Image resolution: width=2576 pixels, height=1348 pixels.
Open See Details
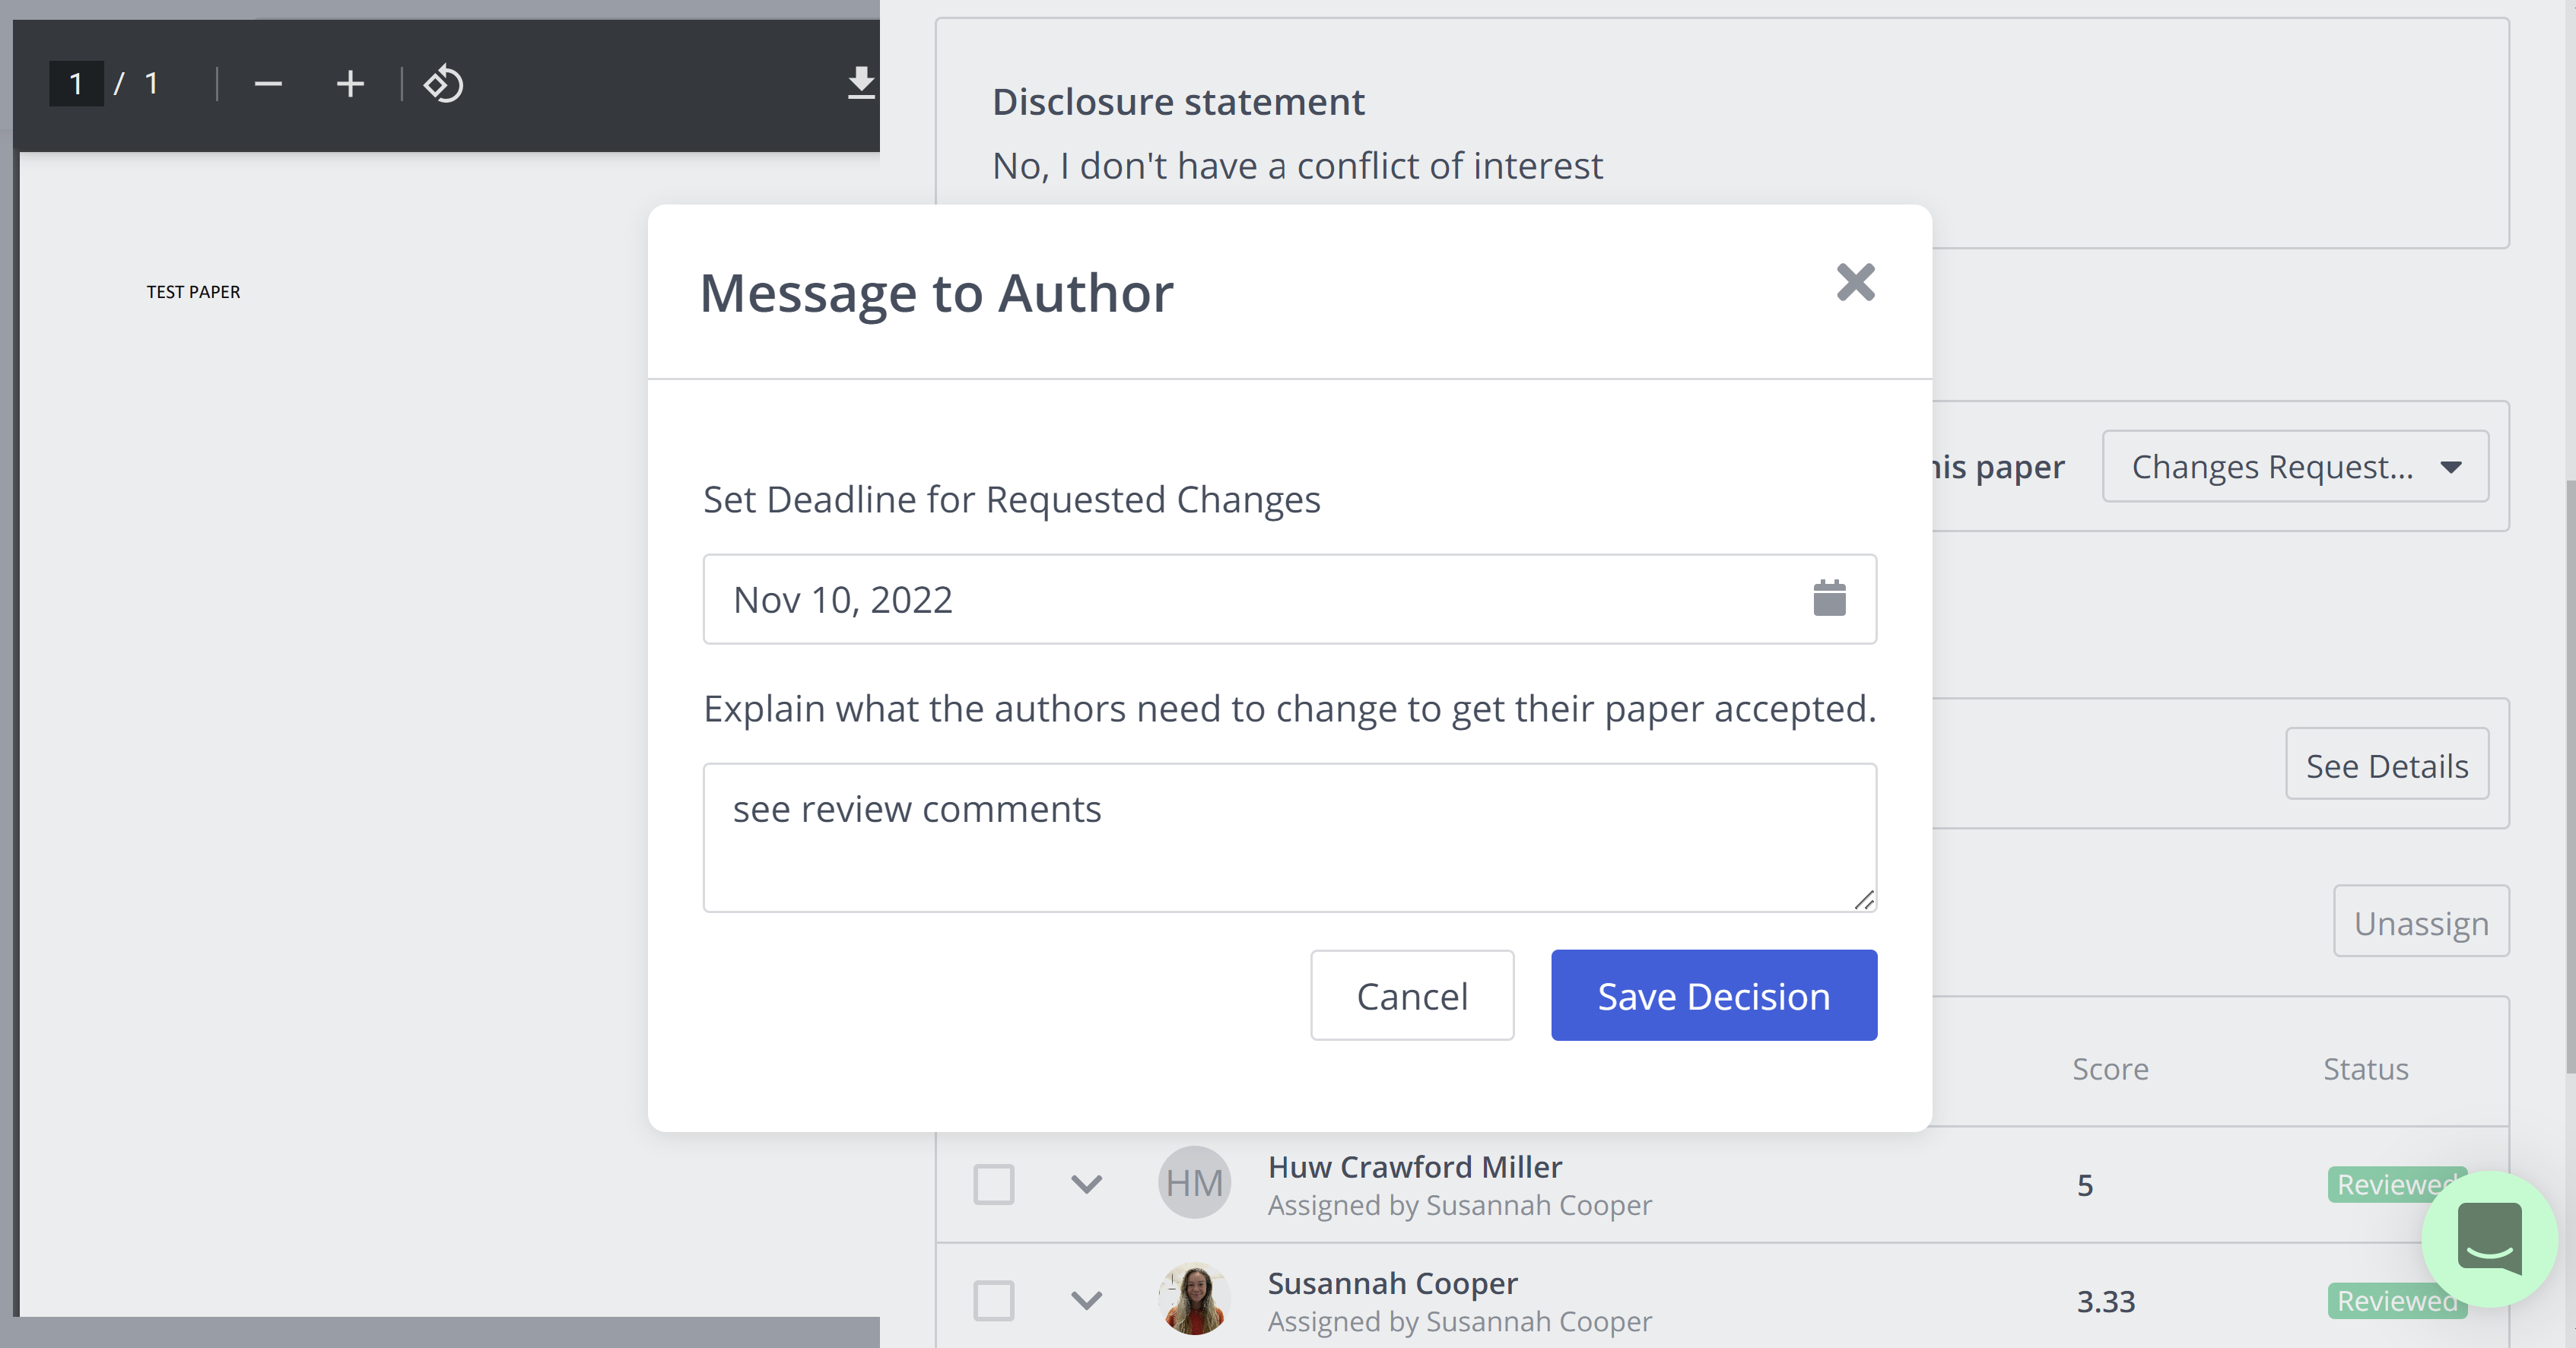[2387, 764]
